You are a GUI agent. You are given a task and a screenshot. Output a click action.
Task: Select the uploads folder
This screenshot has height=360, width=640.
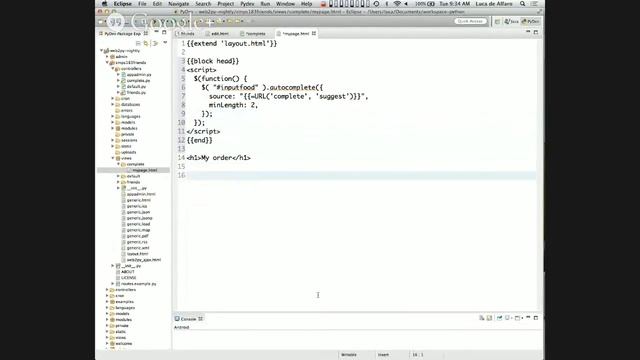[x=128, y=152]
